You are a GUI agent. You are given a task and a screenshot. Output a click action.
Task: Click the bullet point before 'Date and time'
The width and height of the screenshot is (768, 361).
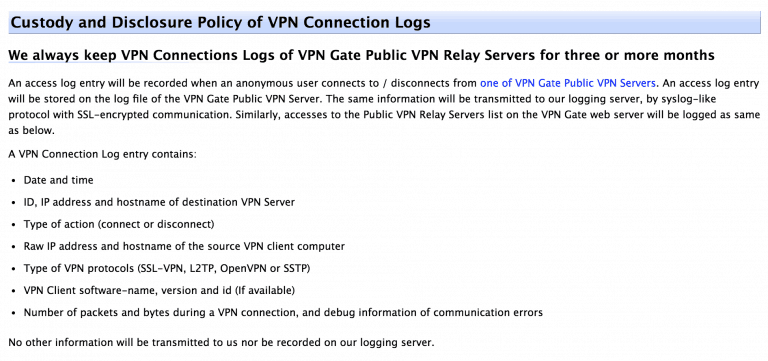(13, 181)
